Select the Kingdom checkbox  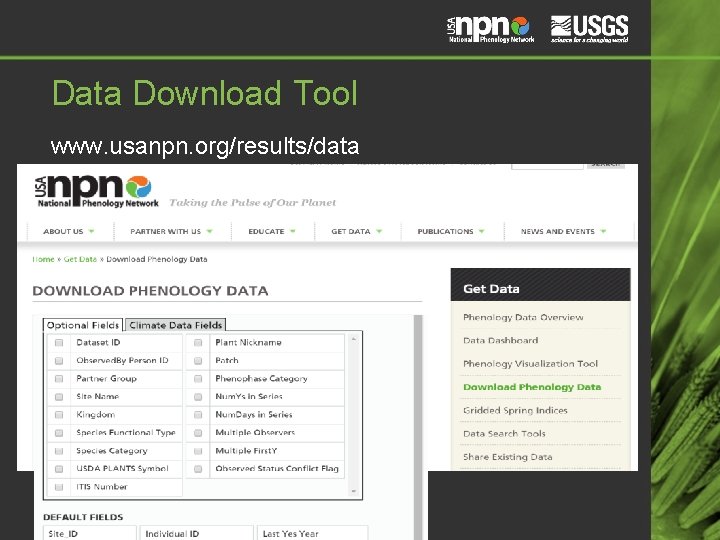59,415
